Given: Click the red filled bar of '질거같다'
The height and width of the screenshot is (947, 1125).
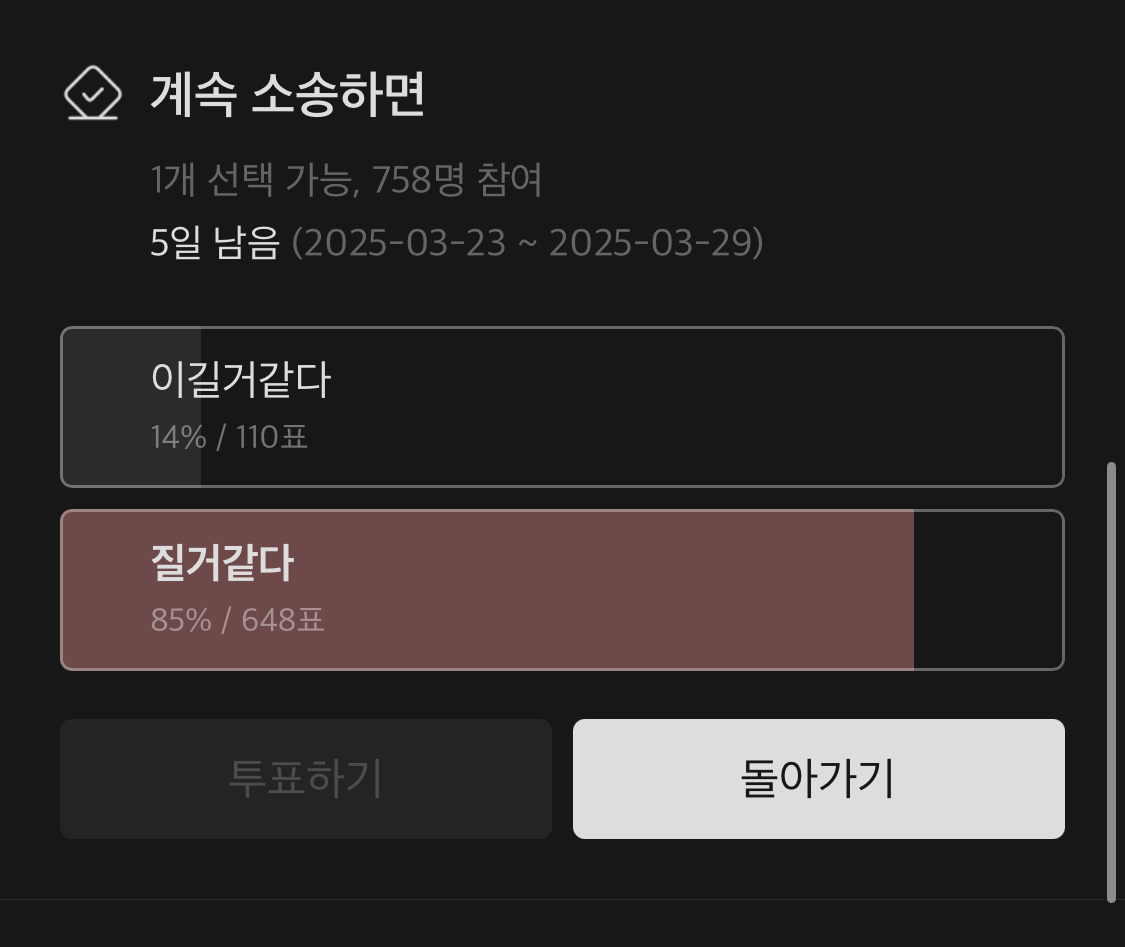Looking at the screenshot, I should 600,590.
